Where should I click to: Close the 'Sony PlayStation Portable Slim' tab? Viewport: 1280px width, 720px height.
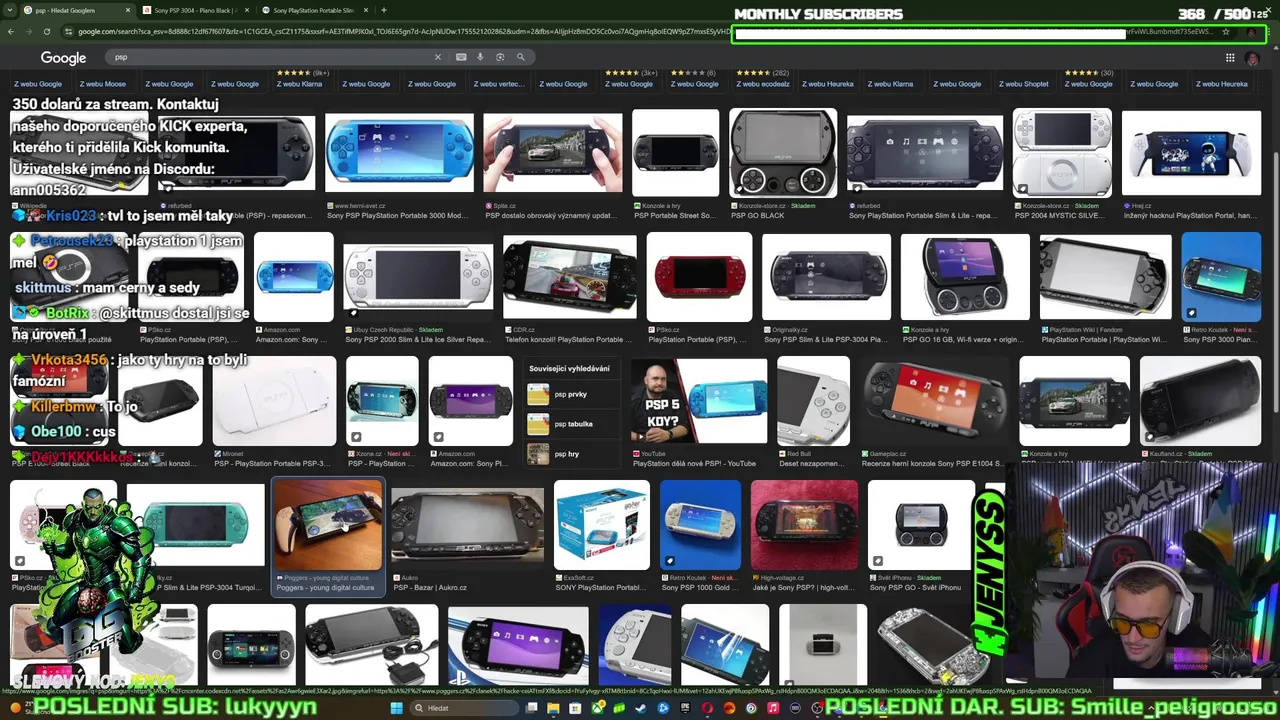point(367,10)
